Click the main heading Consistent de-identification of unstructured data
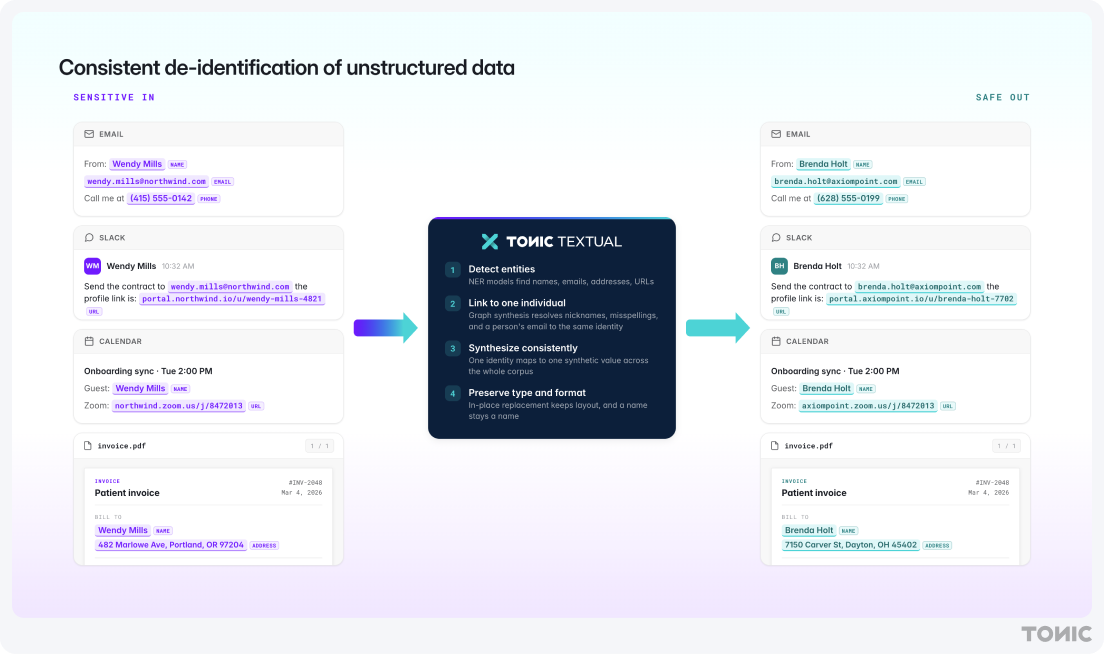 287,68
